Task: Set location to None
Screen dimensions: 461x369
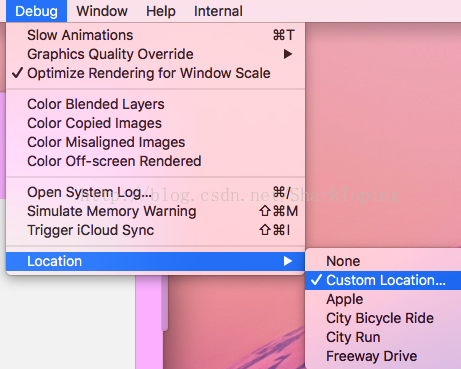Action: [383, 261]
